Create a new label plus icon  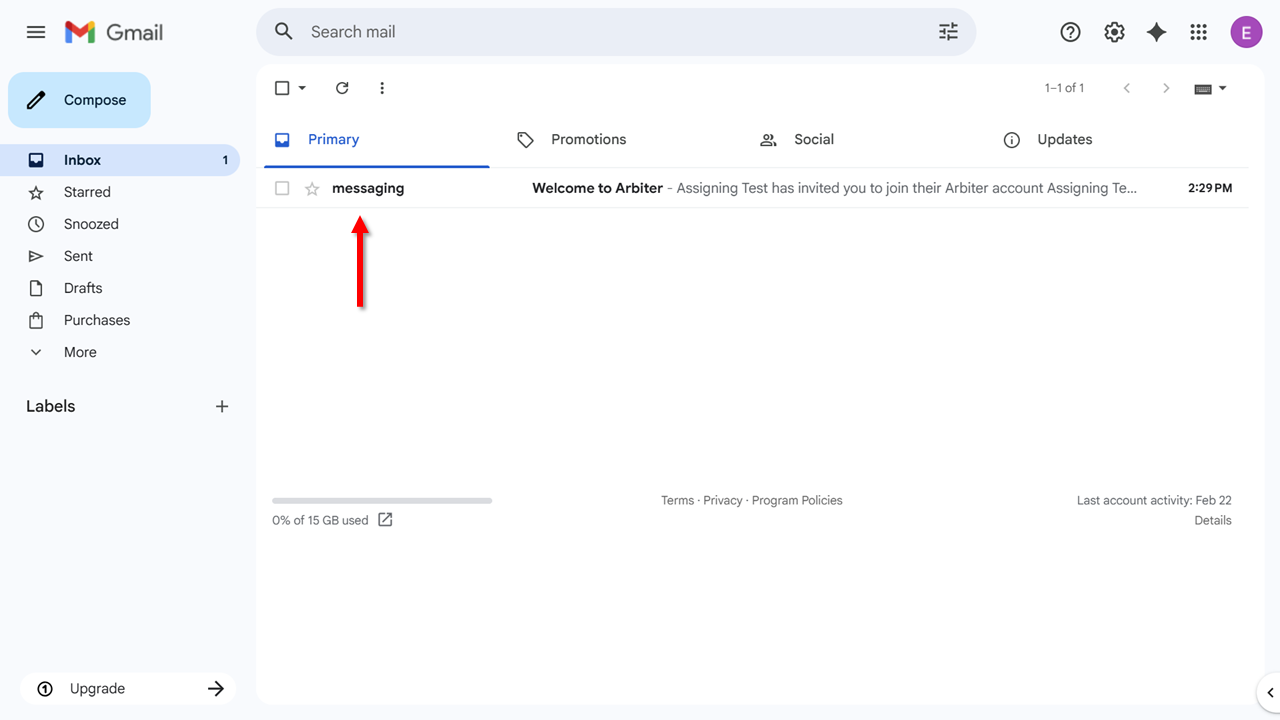pyautogui.click(x=222, y=406)
